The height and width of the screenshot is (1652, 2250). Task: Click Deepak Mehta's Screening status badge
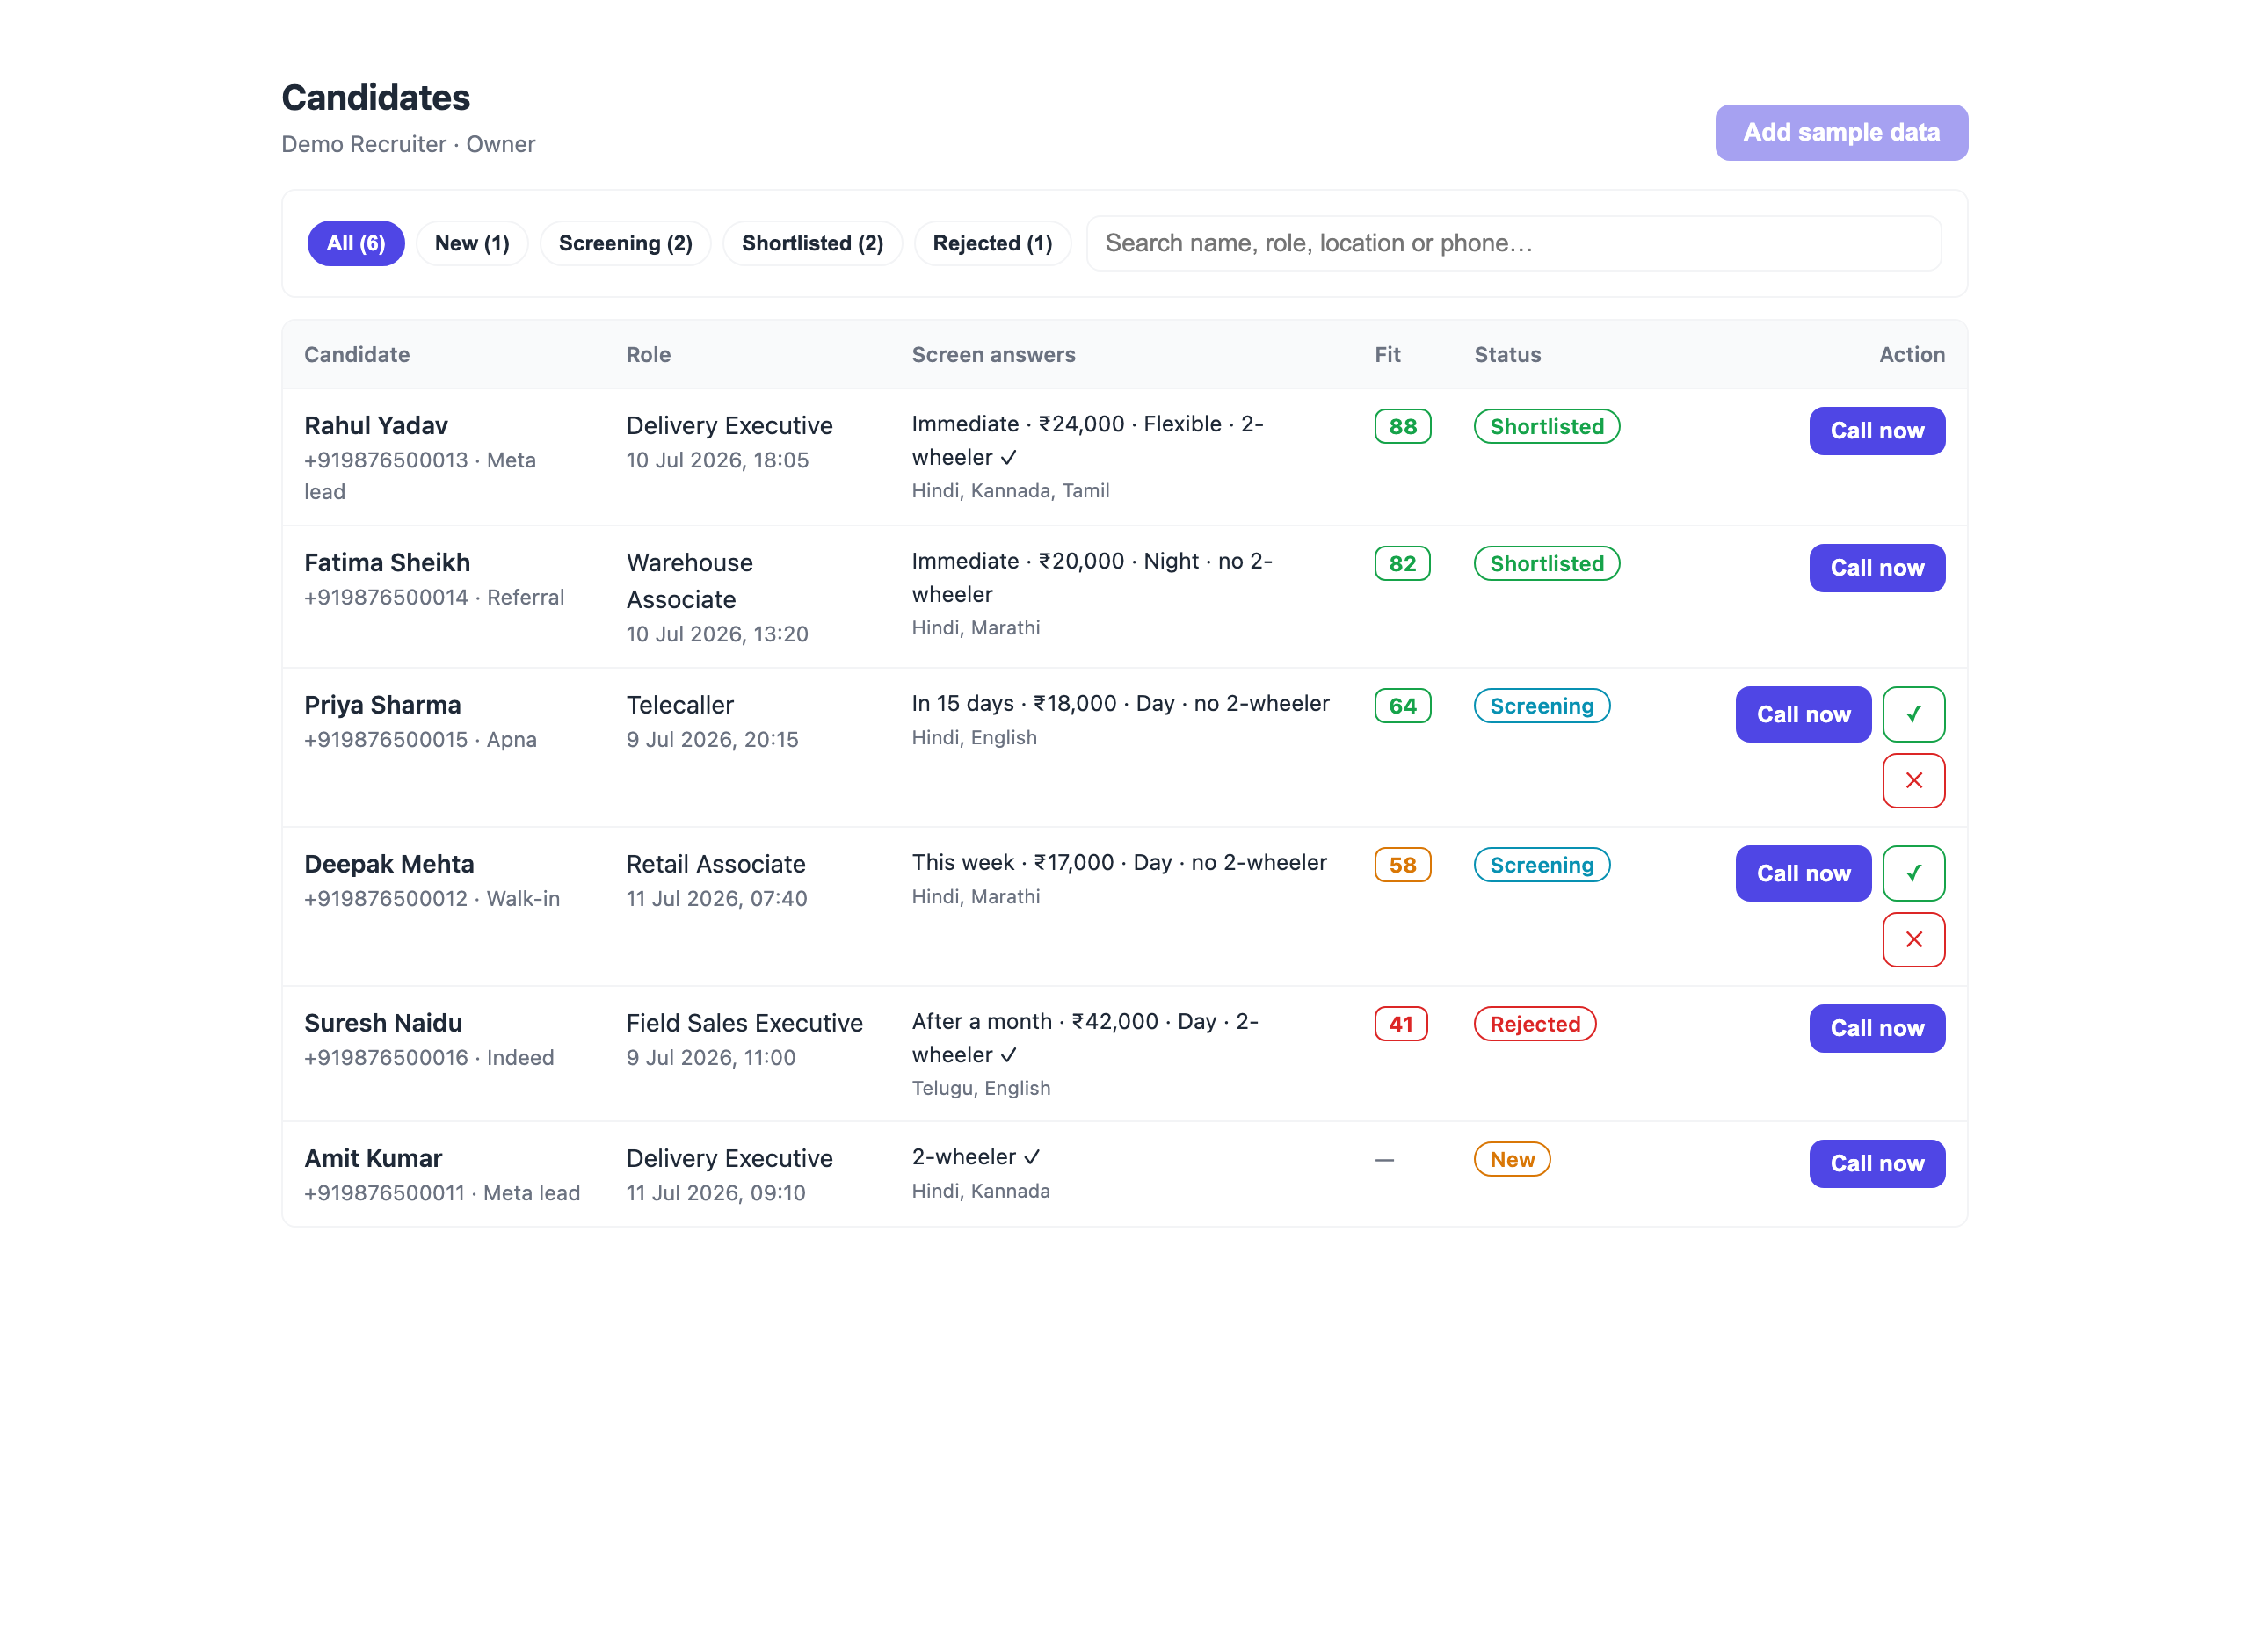click(1541, 864)
